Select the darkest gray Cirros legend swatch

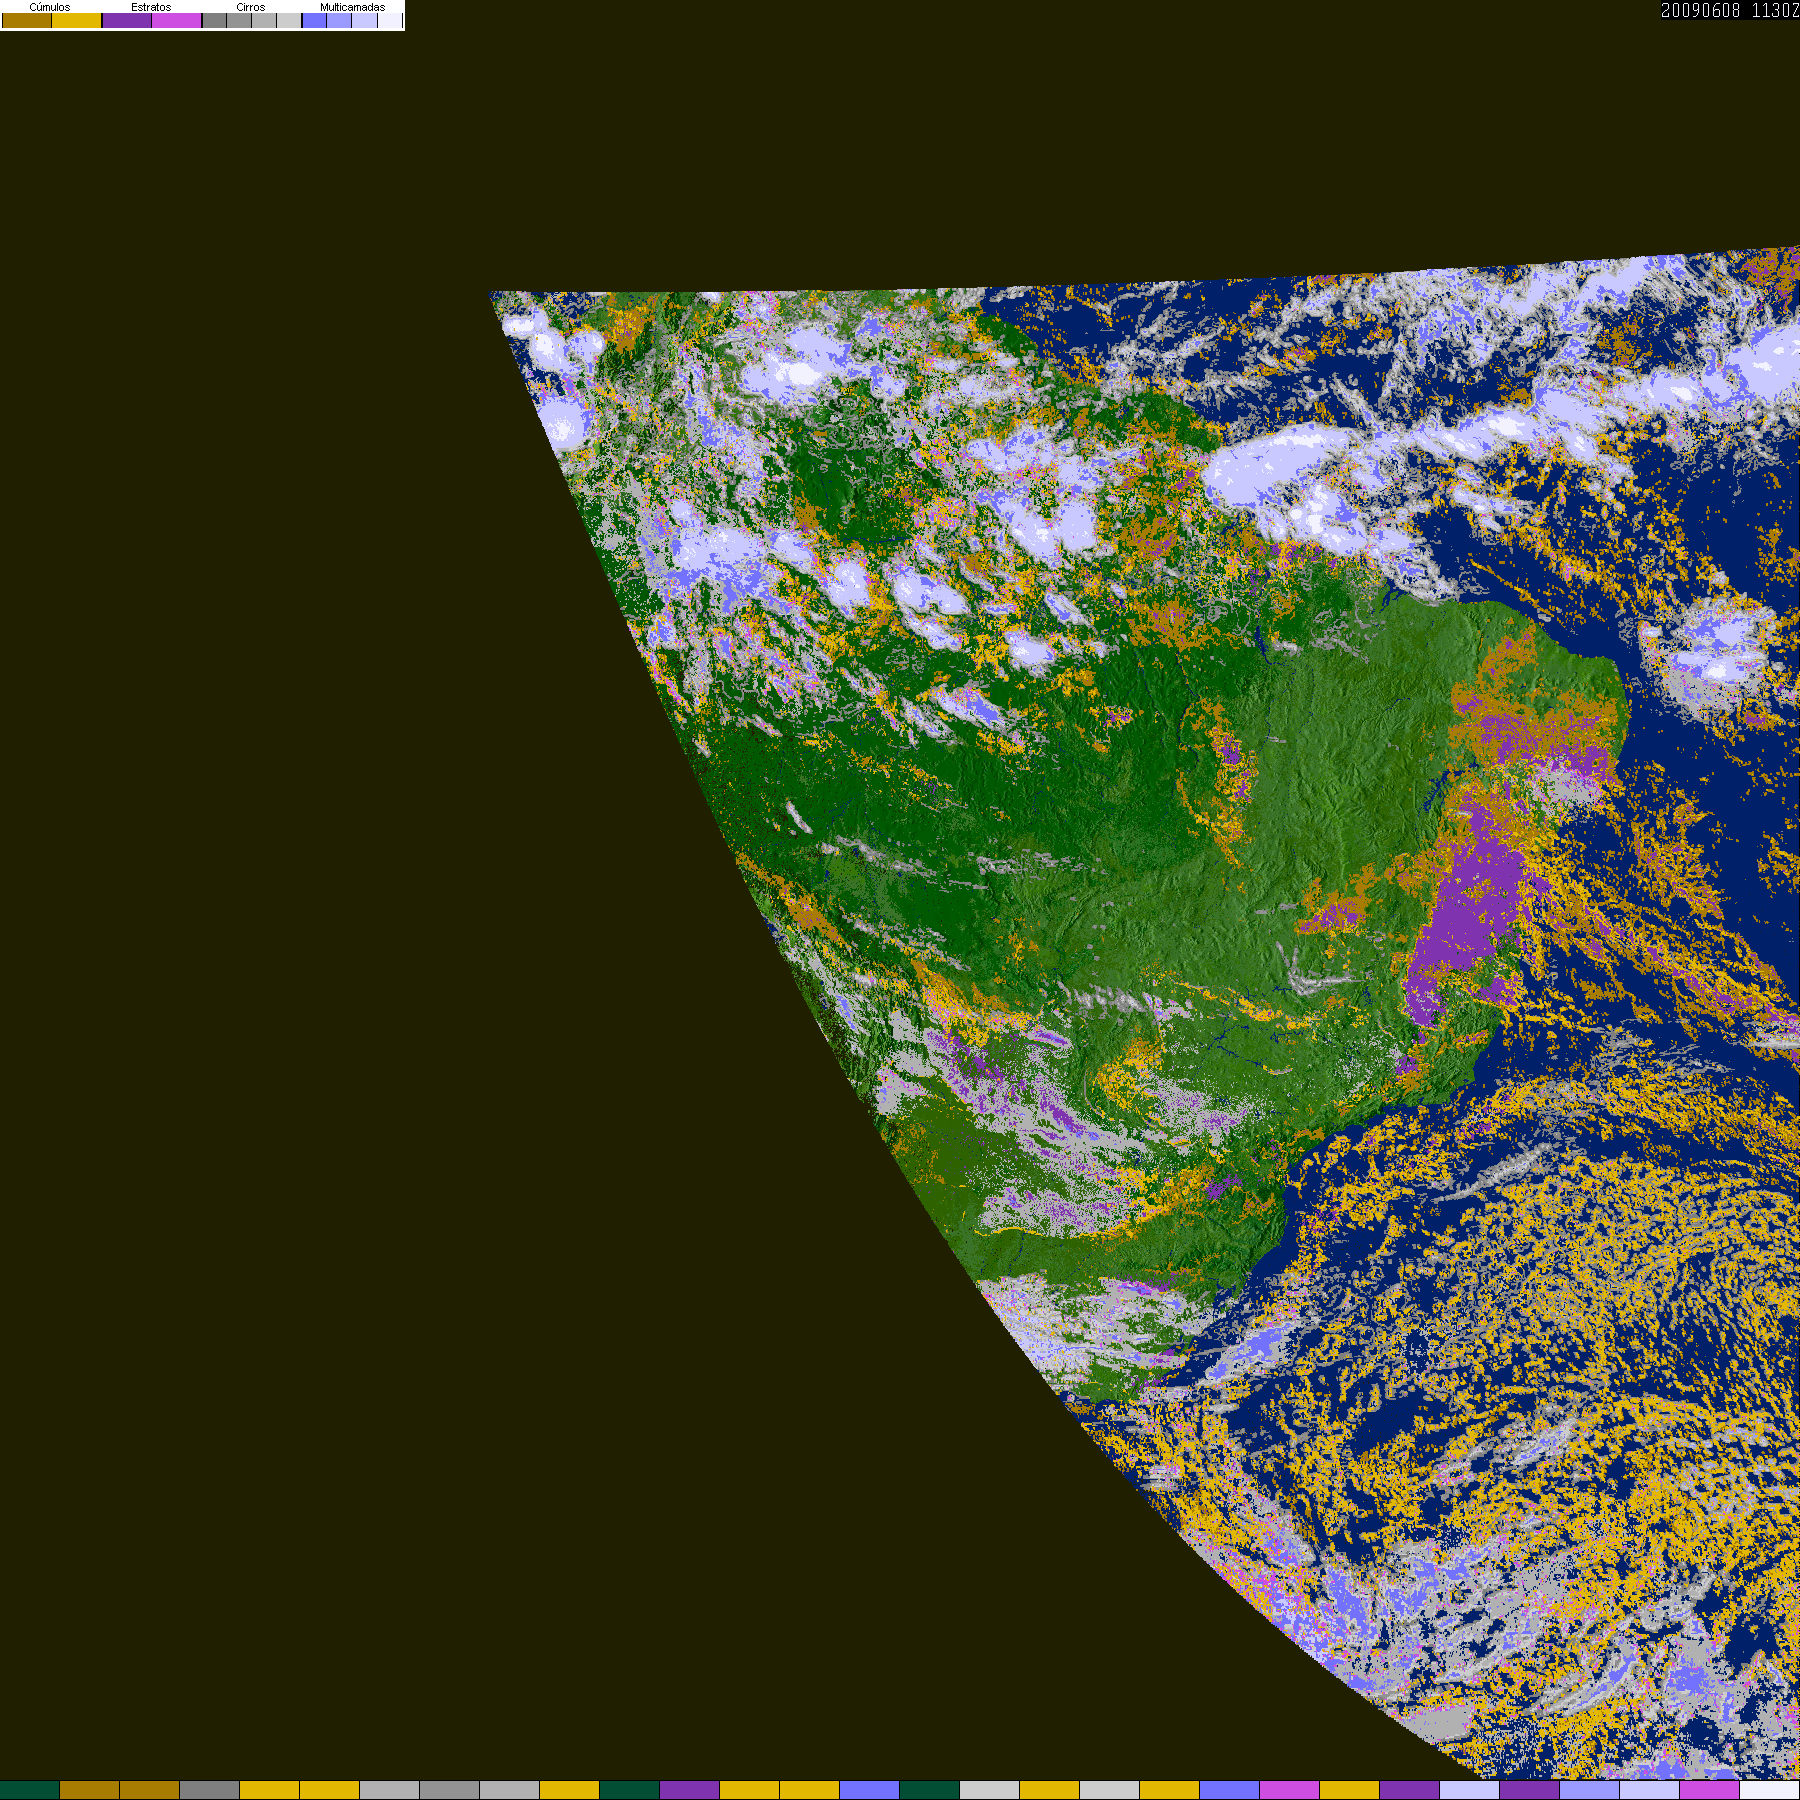tap(214, 20)
